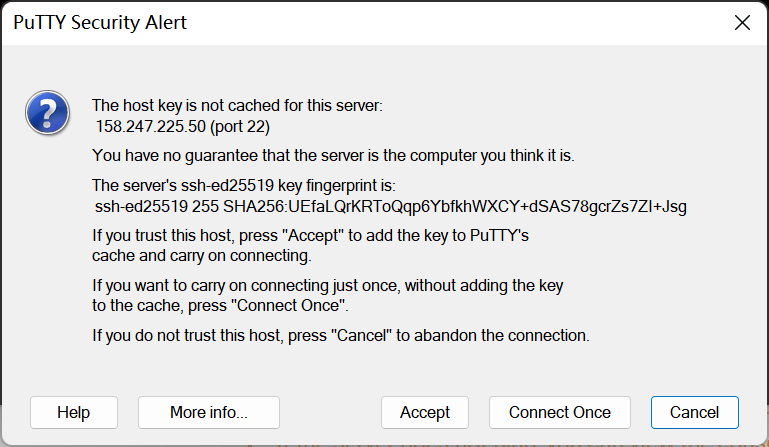Screen dimensions: 769x447
Task: Open the More info... details
Action: click(209, 412)
